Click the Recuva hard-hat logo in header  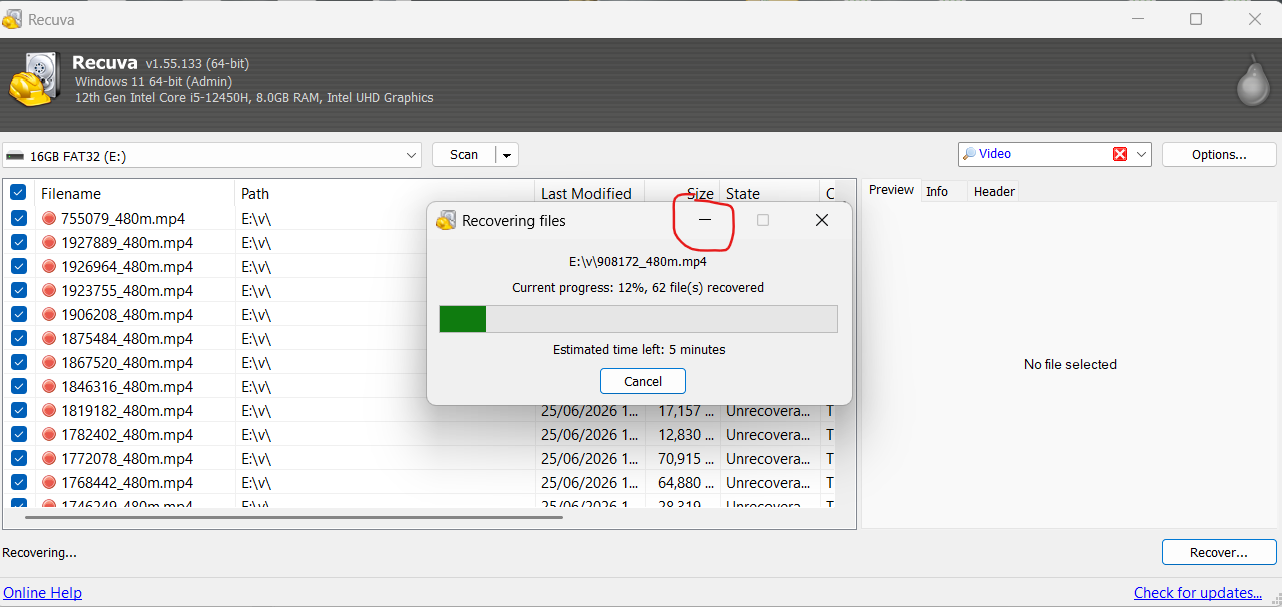tap(34, 80)
